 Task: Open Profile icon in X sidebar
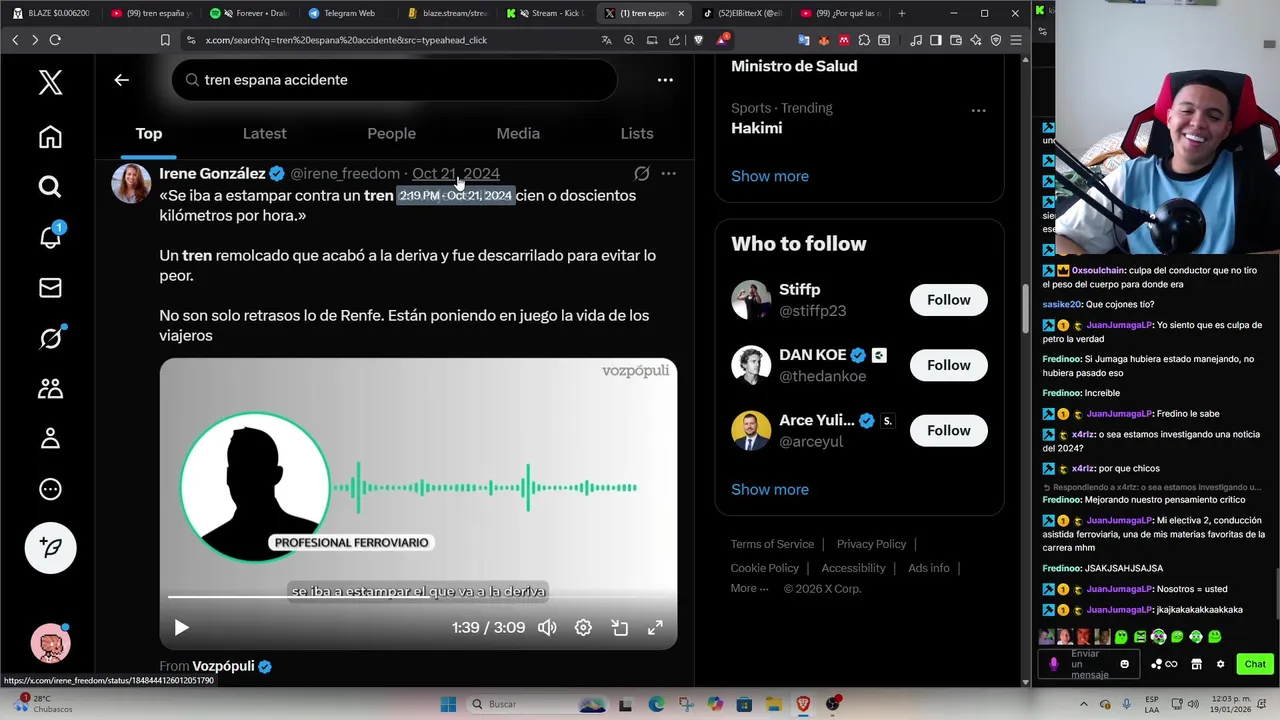(50, 438)
